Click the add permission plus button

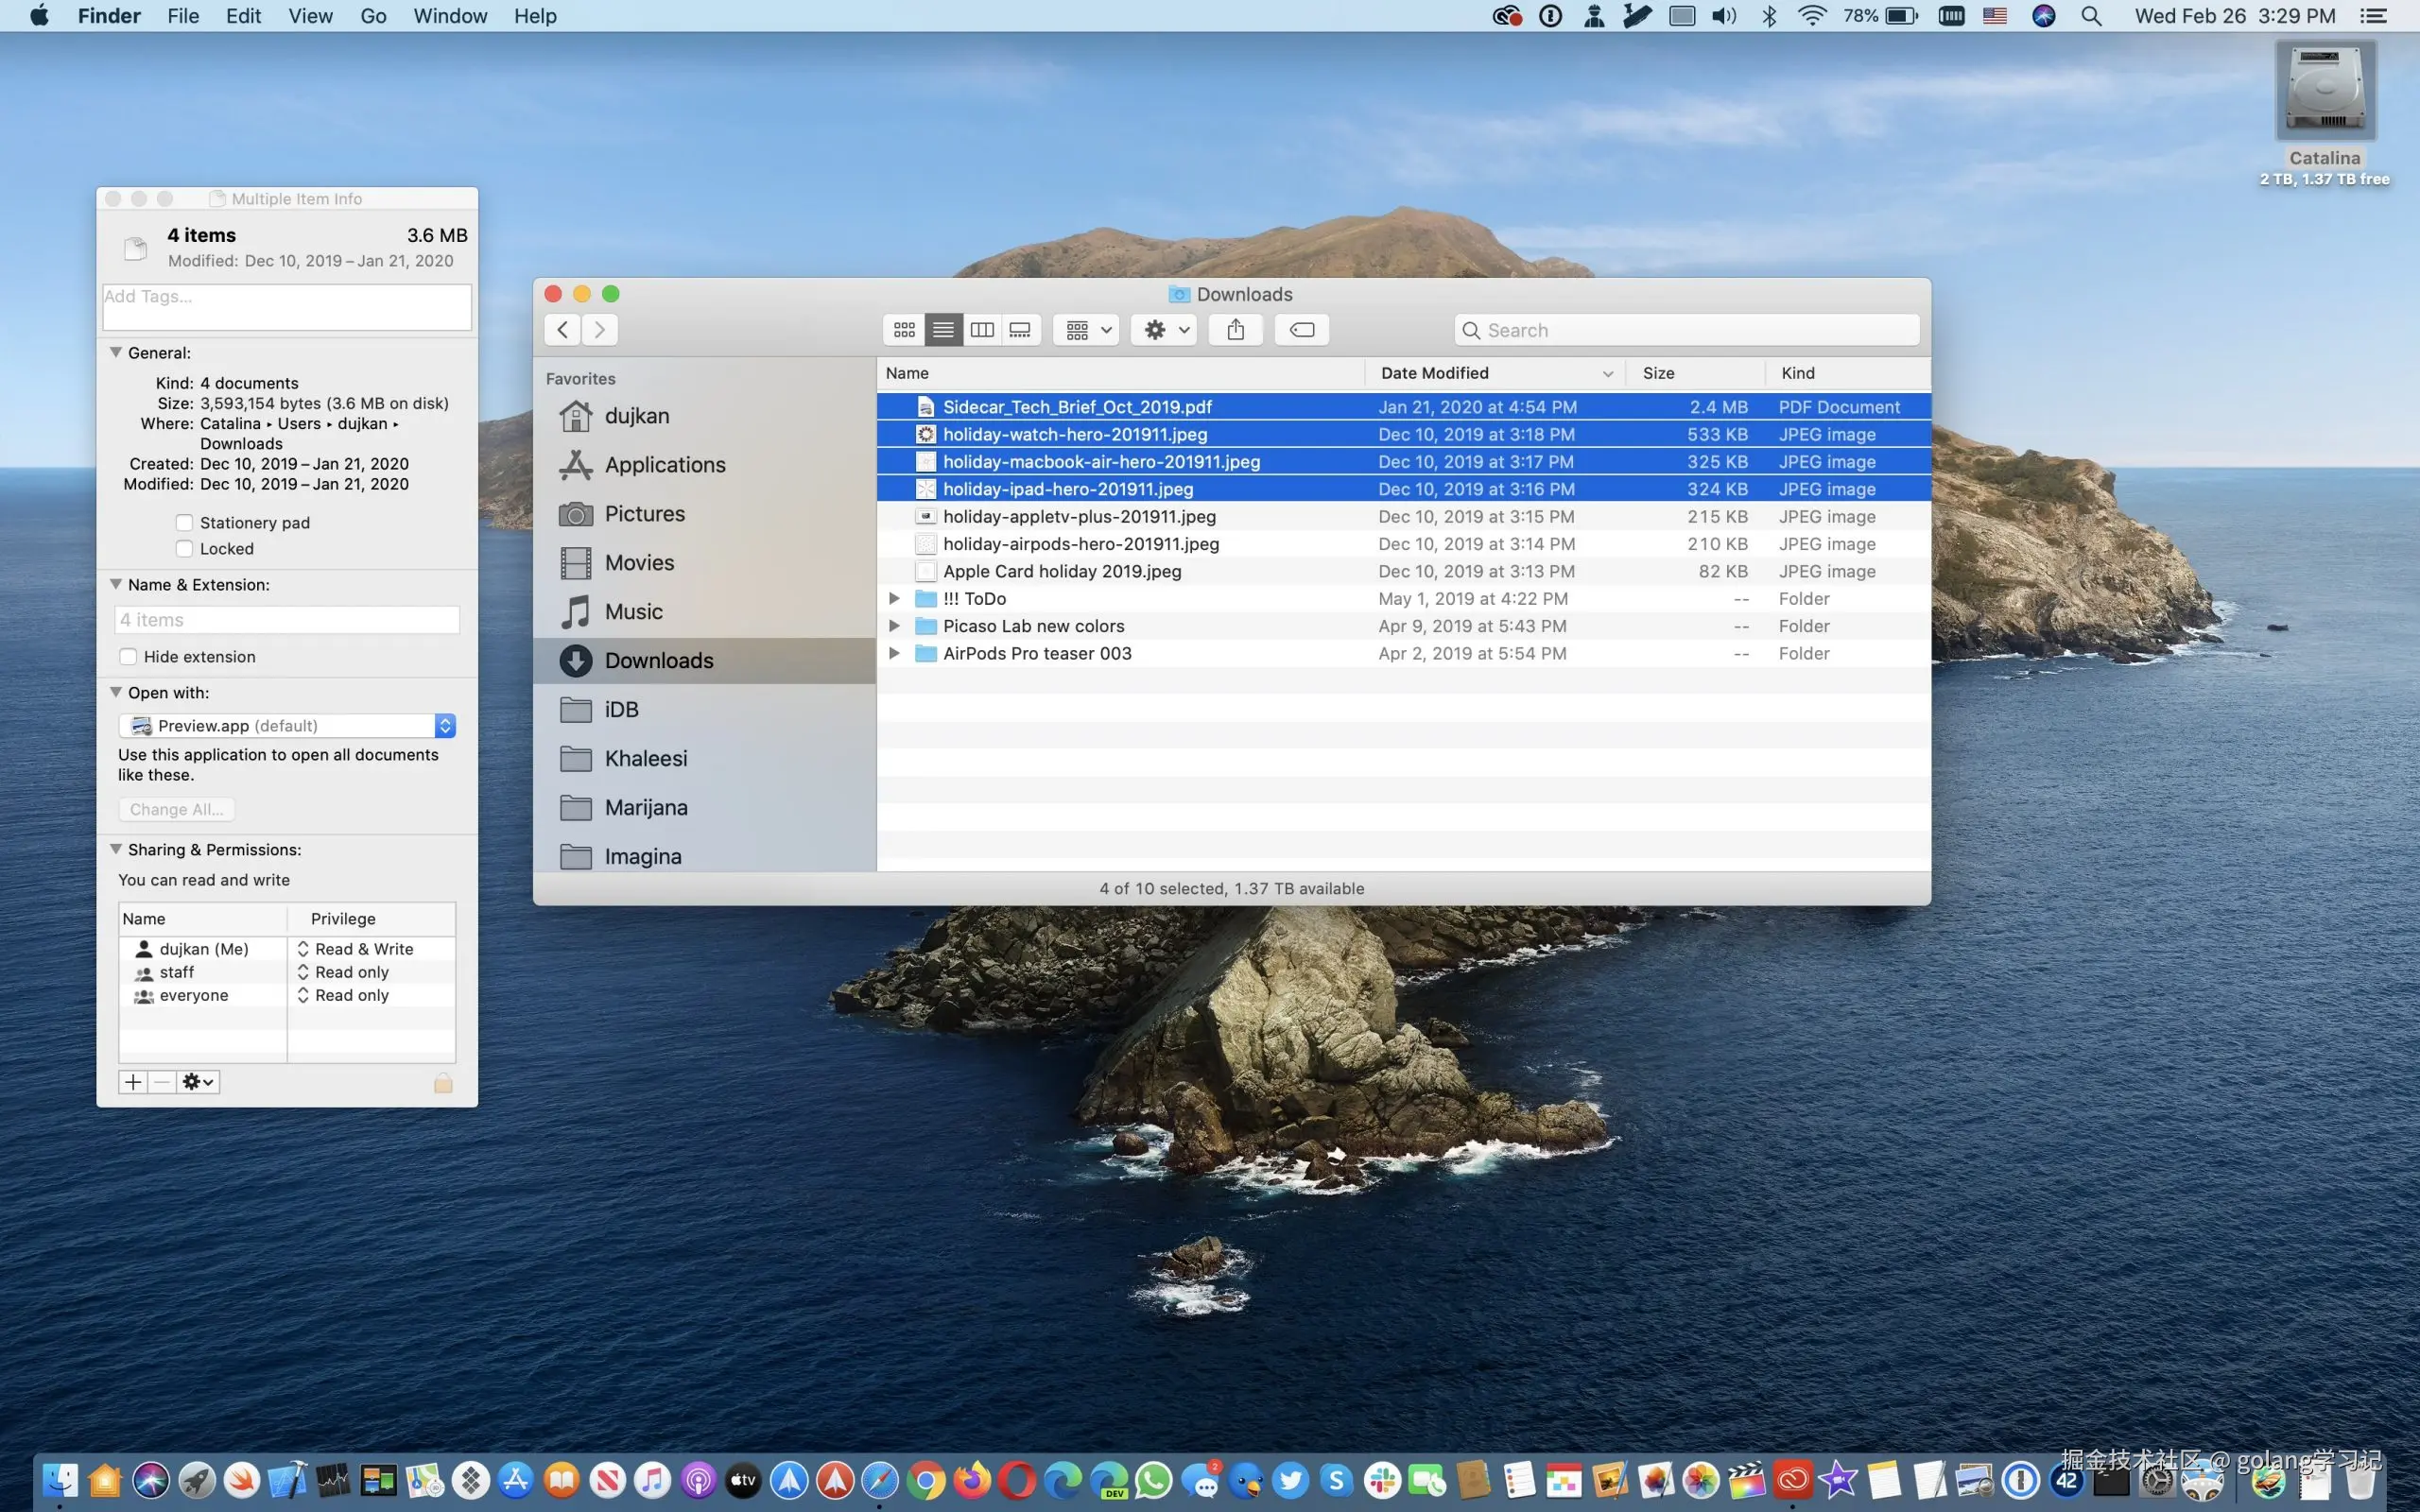pos(133,1082)
